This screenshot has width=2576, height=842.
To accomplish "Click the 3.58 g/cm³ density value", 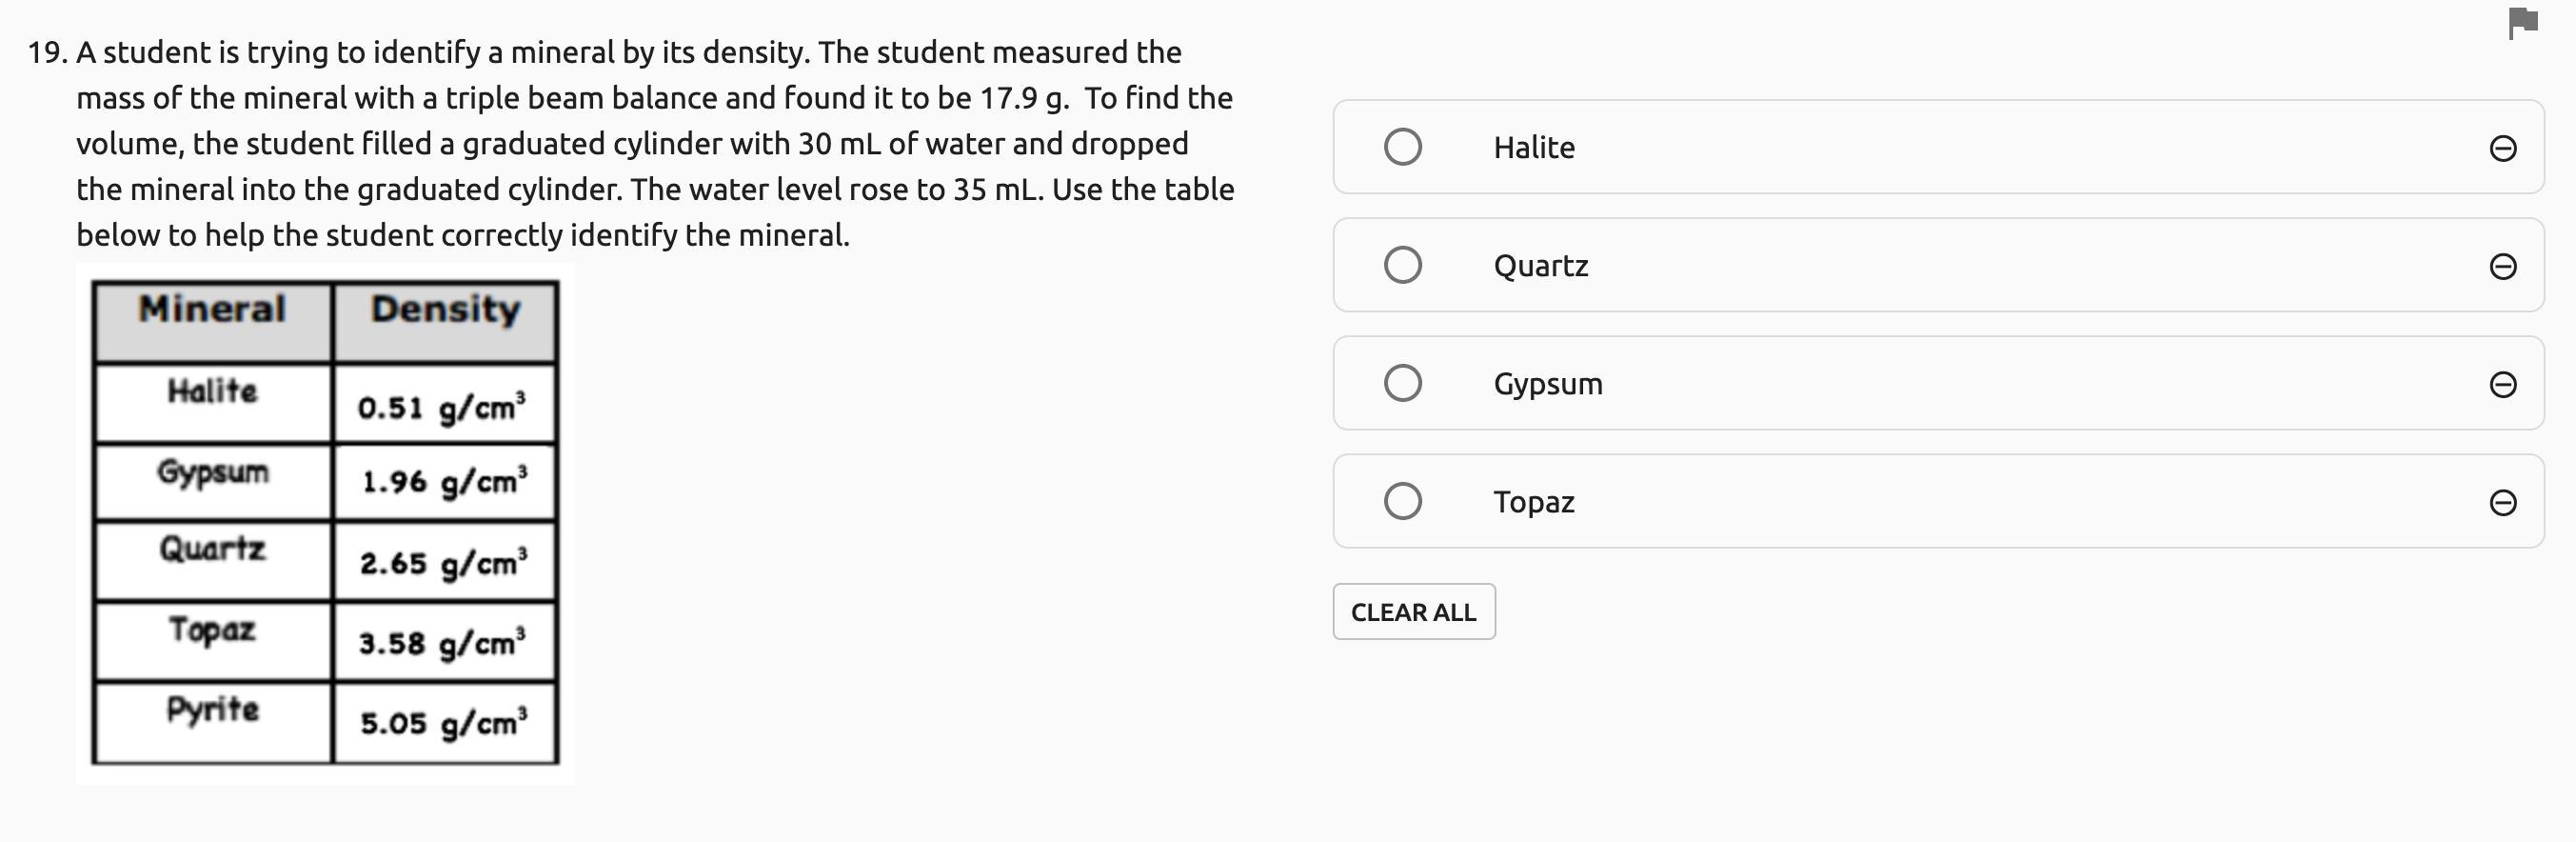I will pyautogui.click(x=443, y=643).
